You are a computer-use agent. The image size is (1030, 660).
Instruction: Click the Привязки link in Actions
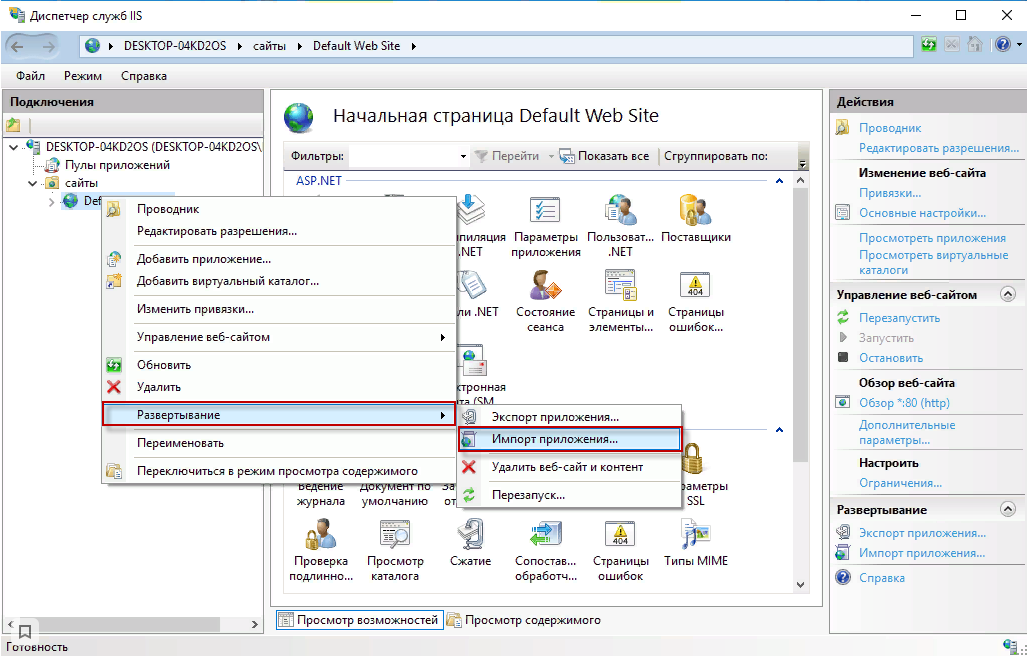[x=889, y=193]
